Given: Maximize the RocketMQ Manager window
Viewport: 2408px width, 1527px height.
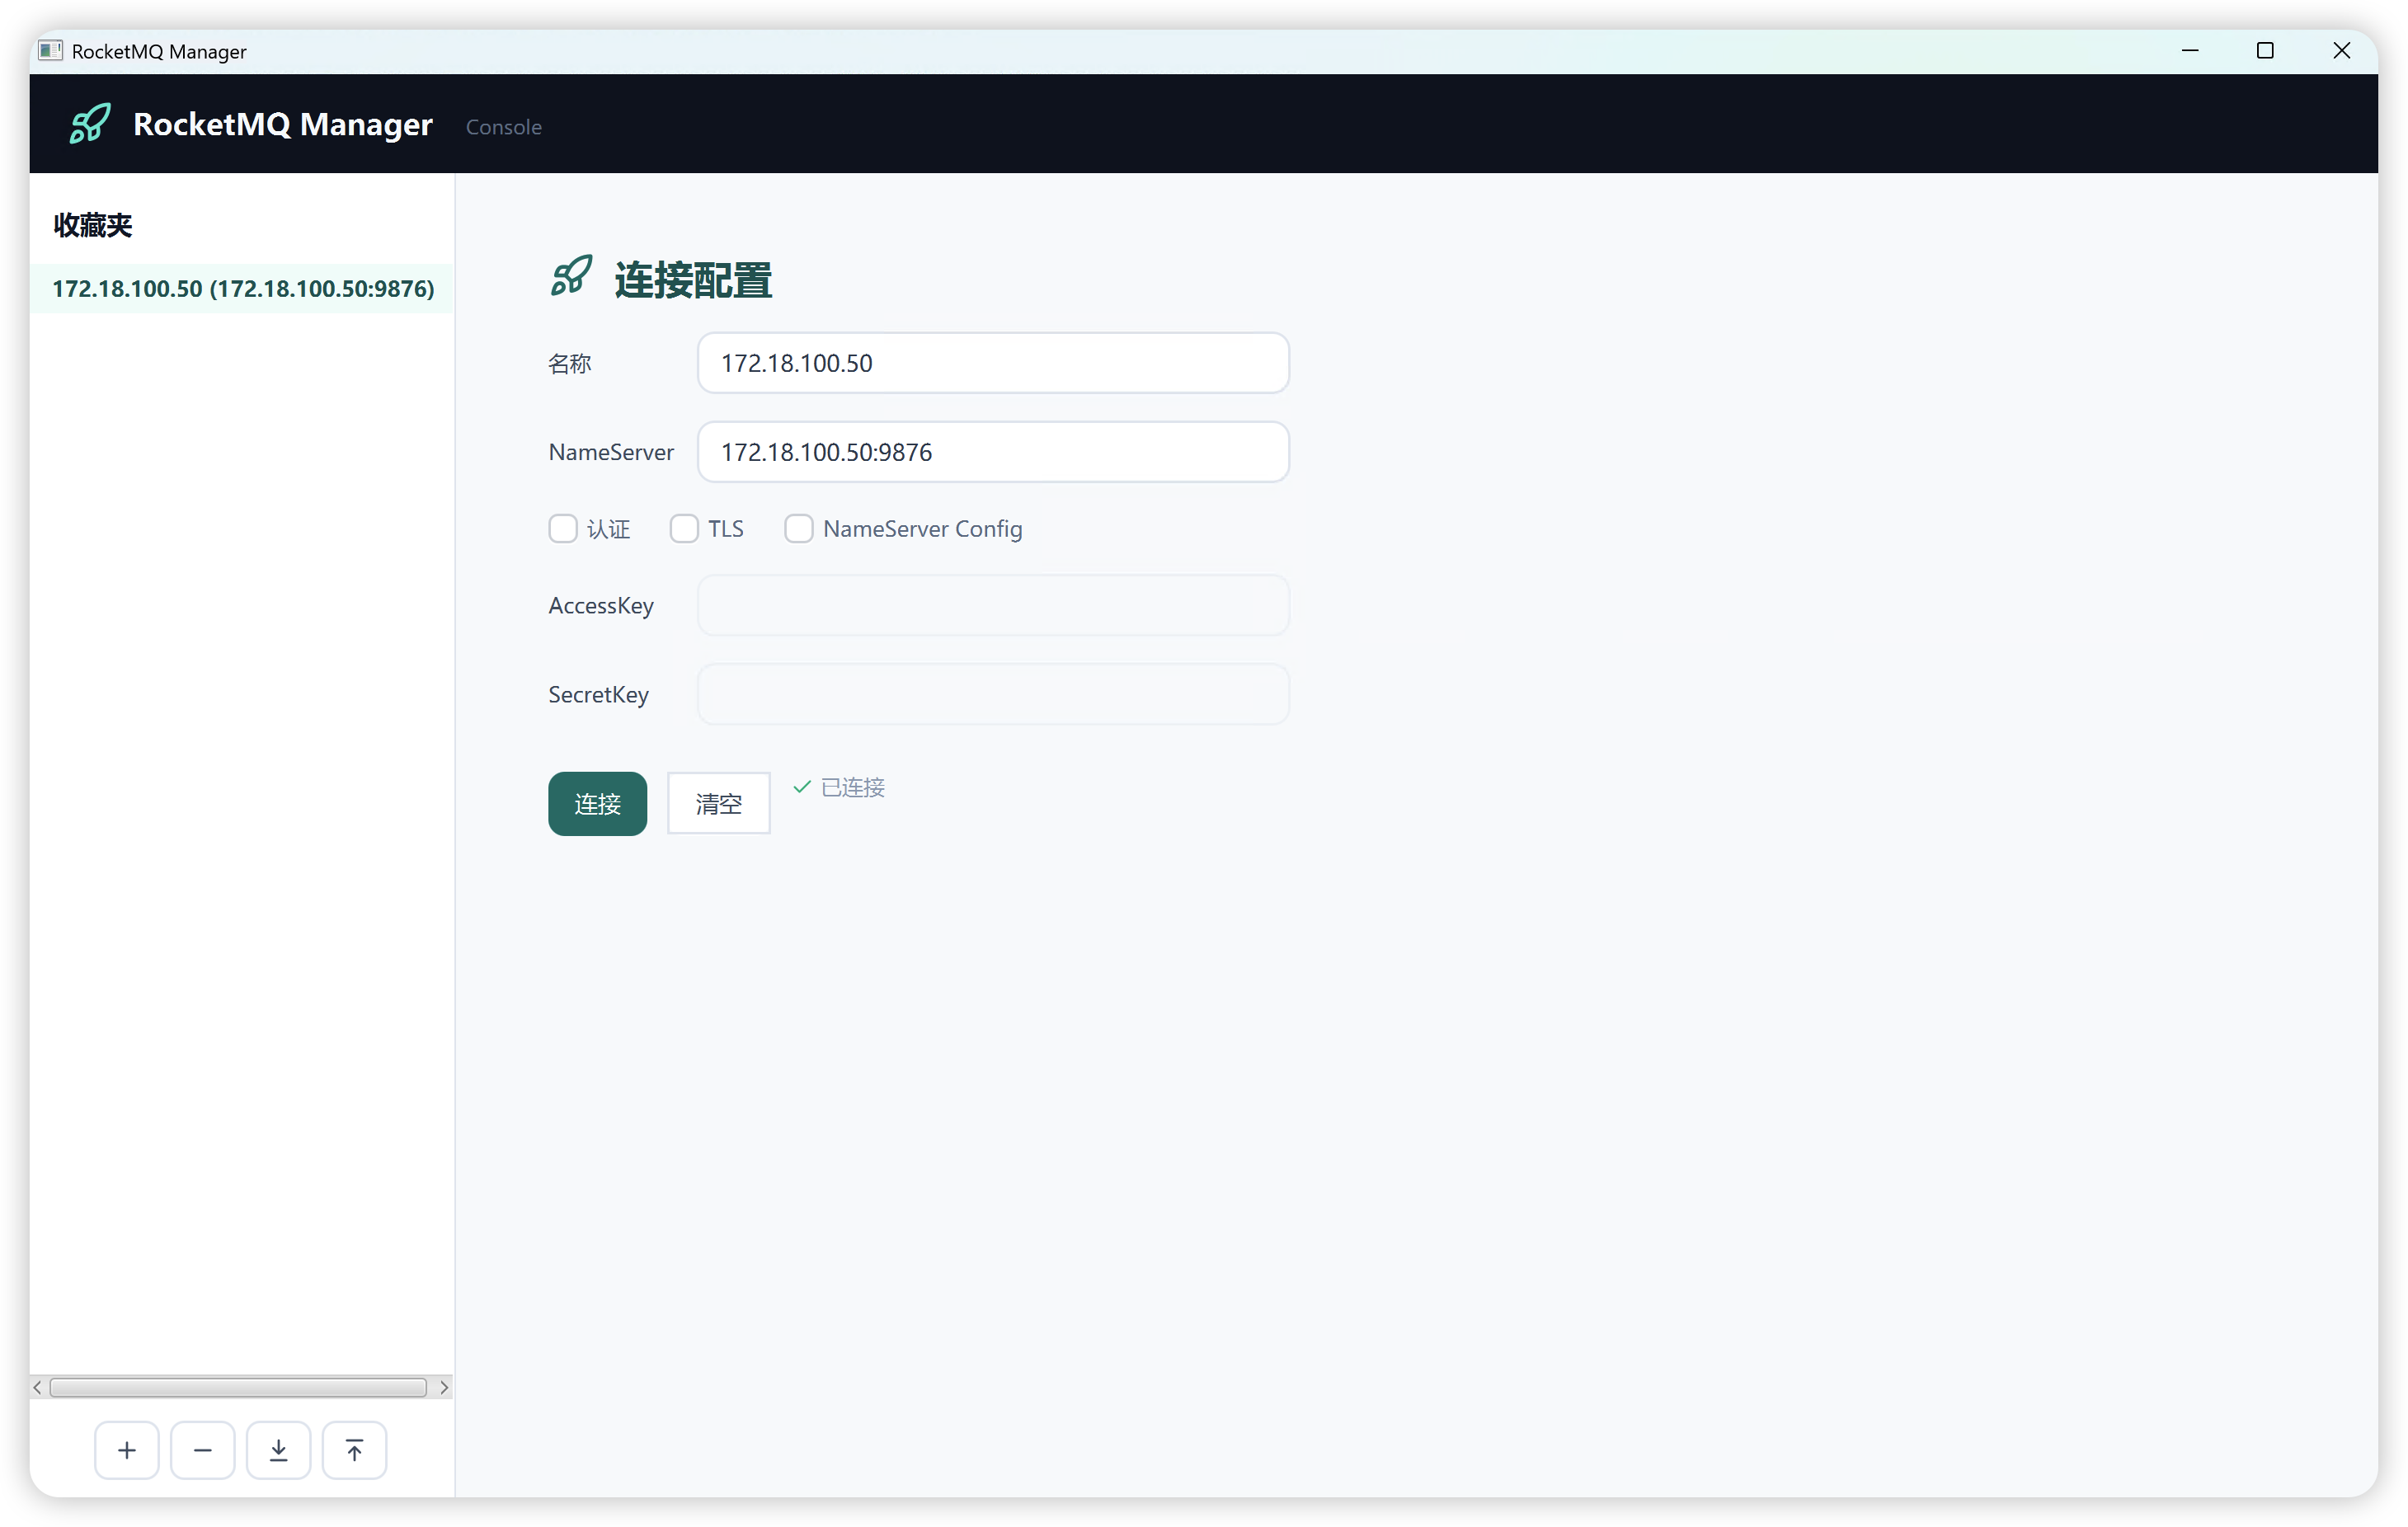Looking at the screenshot, I should (x=2266, y=50).
